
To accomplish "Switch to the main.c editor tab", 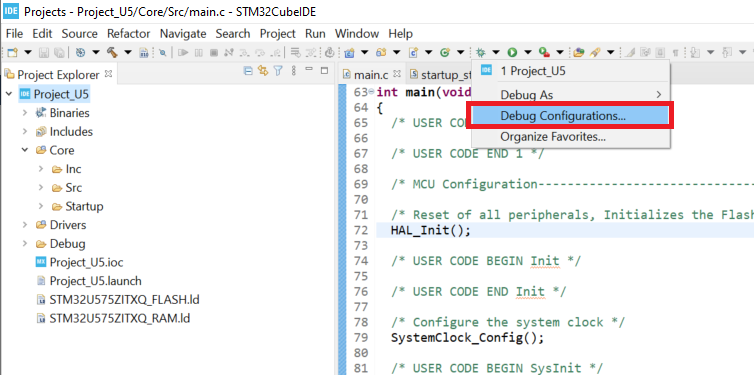I will (x=371, y=75).
